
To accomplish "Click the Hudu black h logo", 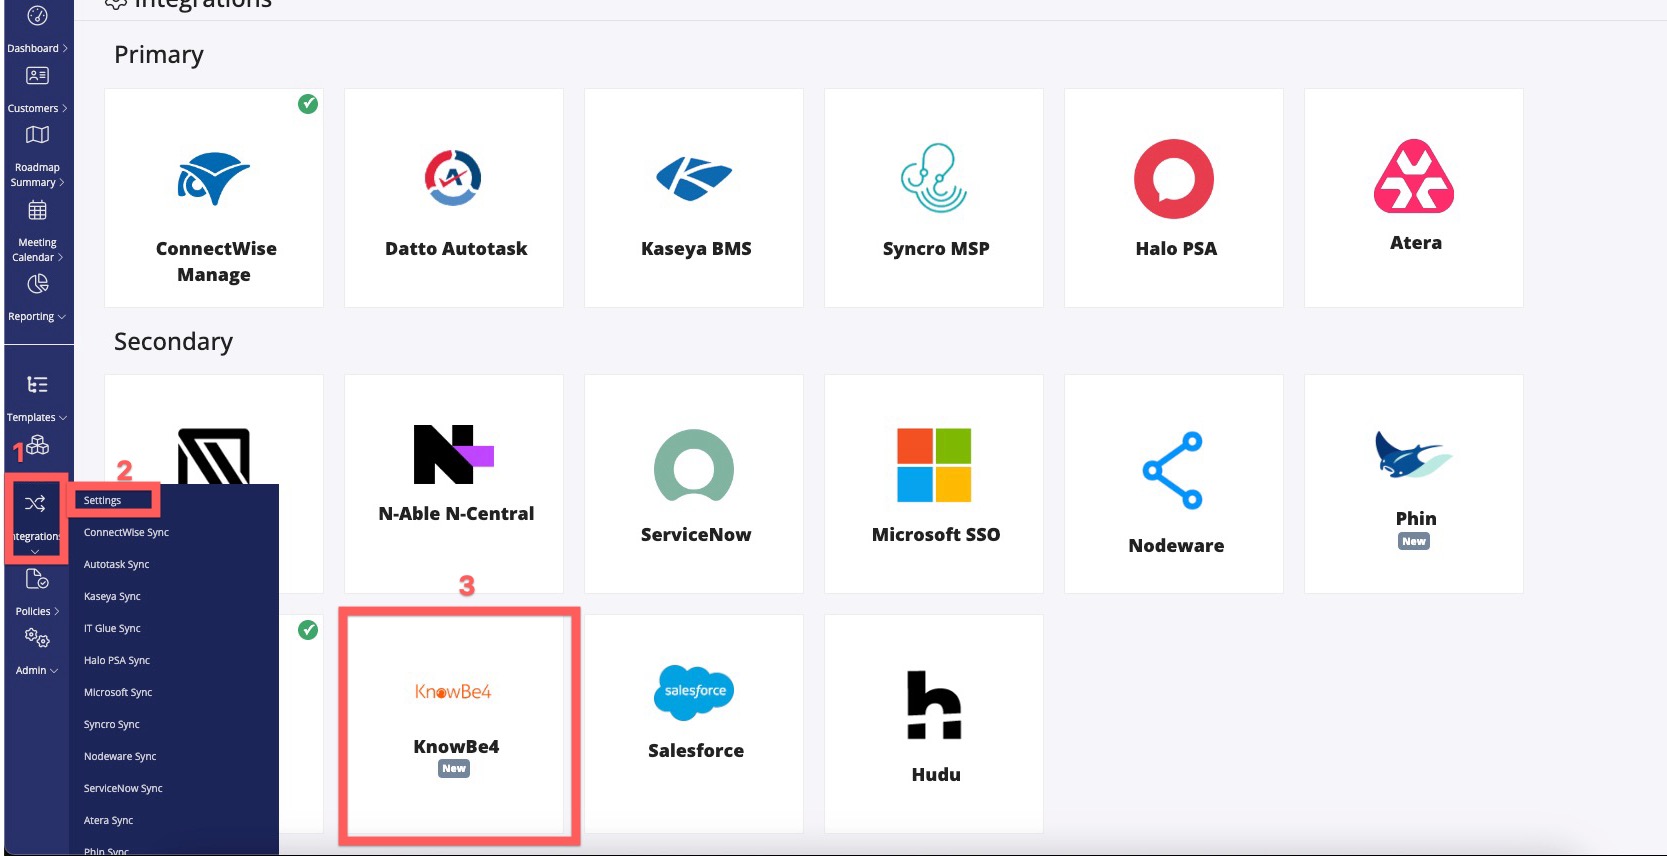I will (934, 705).
